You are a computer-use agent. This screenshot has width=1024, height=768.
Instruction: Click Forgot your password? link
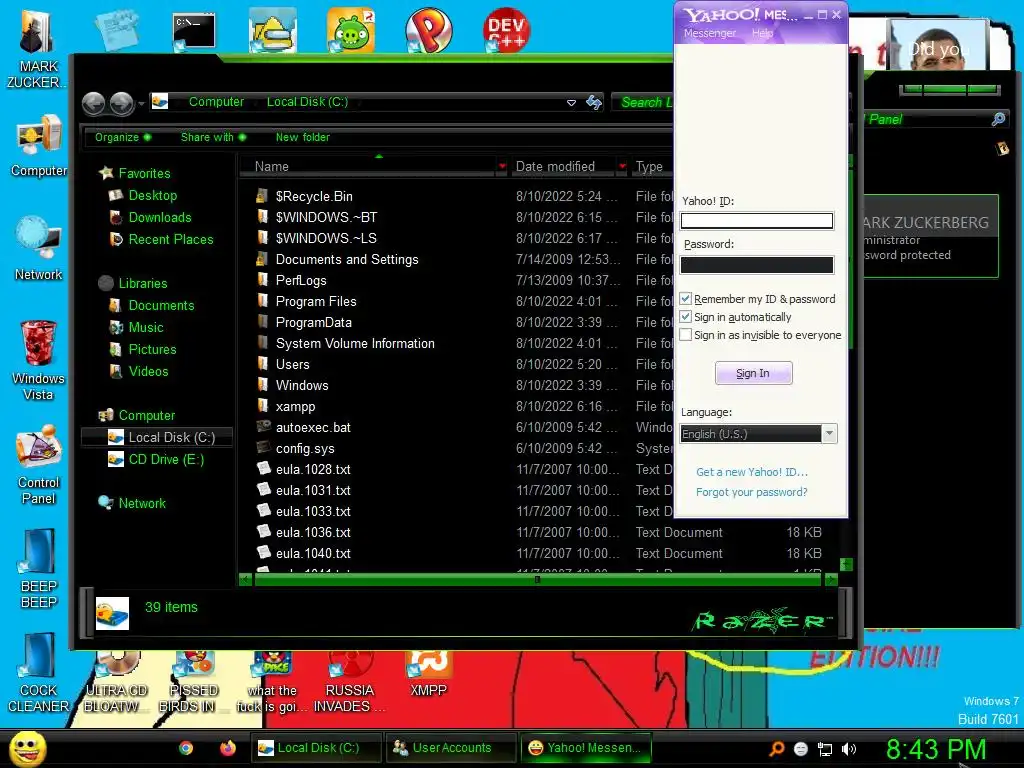tap(752, 492)
